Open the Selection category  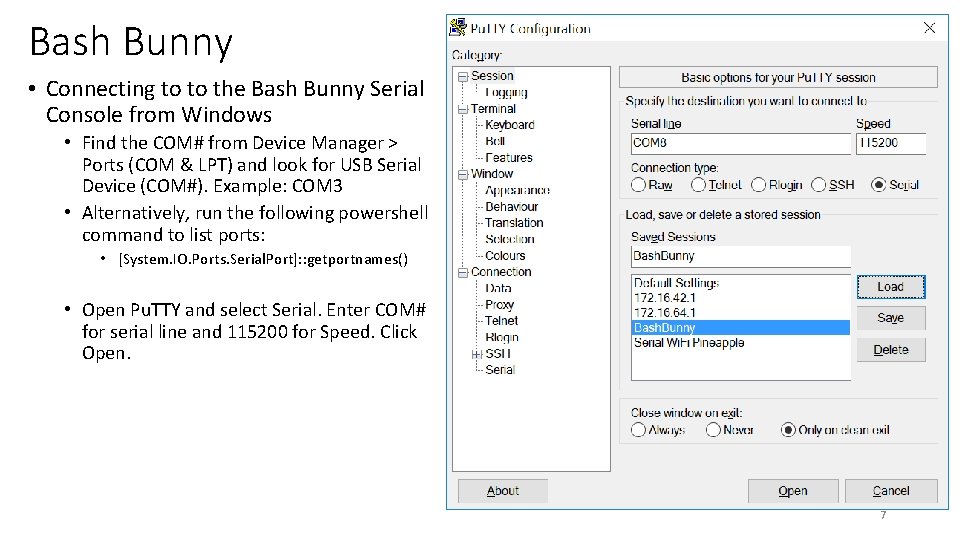pos(510,239)
